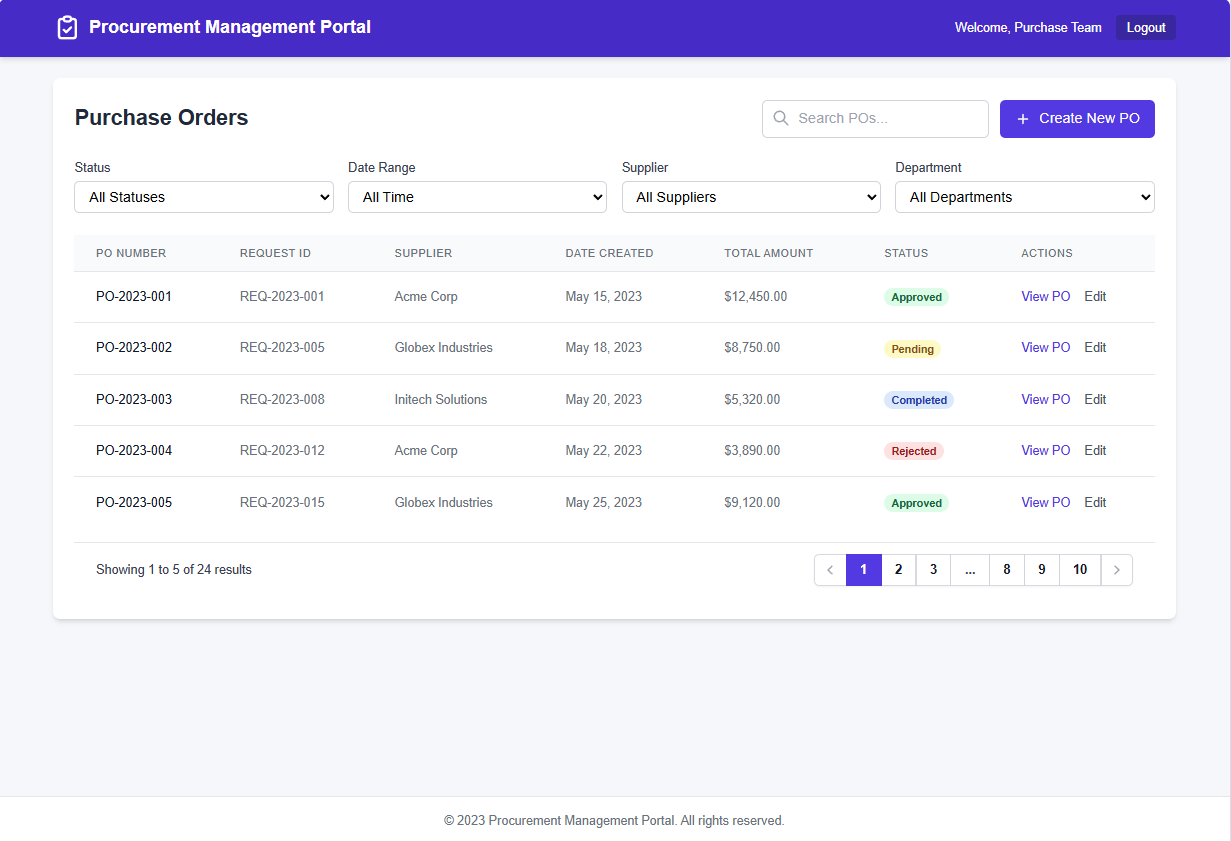Expand the Department dropdown
Viewport: 1231px width, 841px height.
(x=1025, y=197)
